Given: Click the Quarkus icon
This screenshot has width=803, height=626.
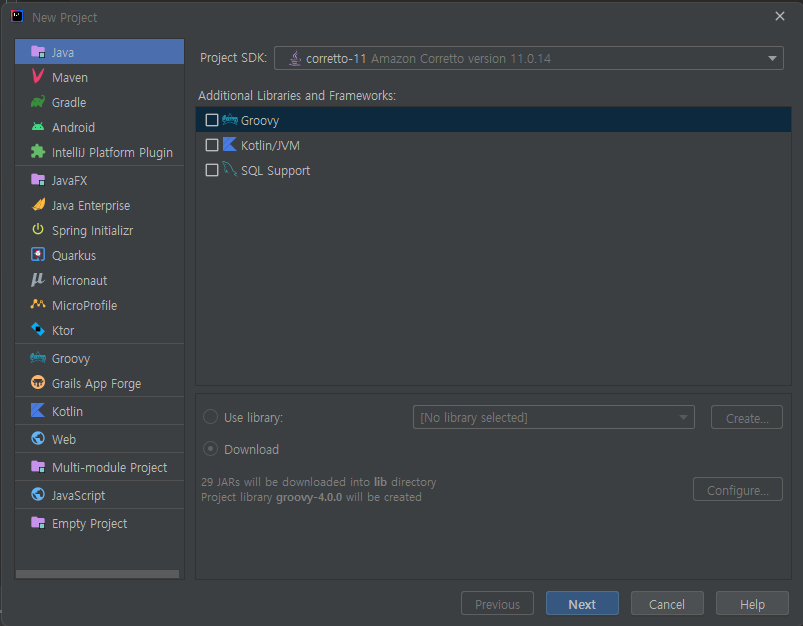Looking at the screenshot, I should coord(38,255).
